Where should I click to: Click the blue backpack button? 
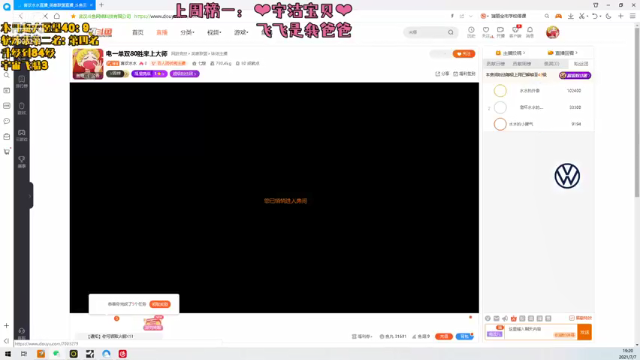tap(464, 336)
